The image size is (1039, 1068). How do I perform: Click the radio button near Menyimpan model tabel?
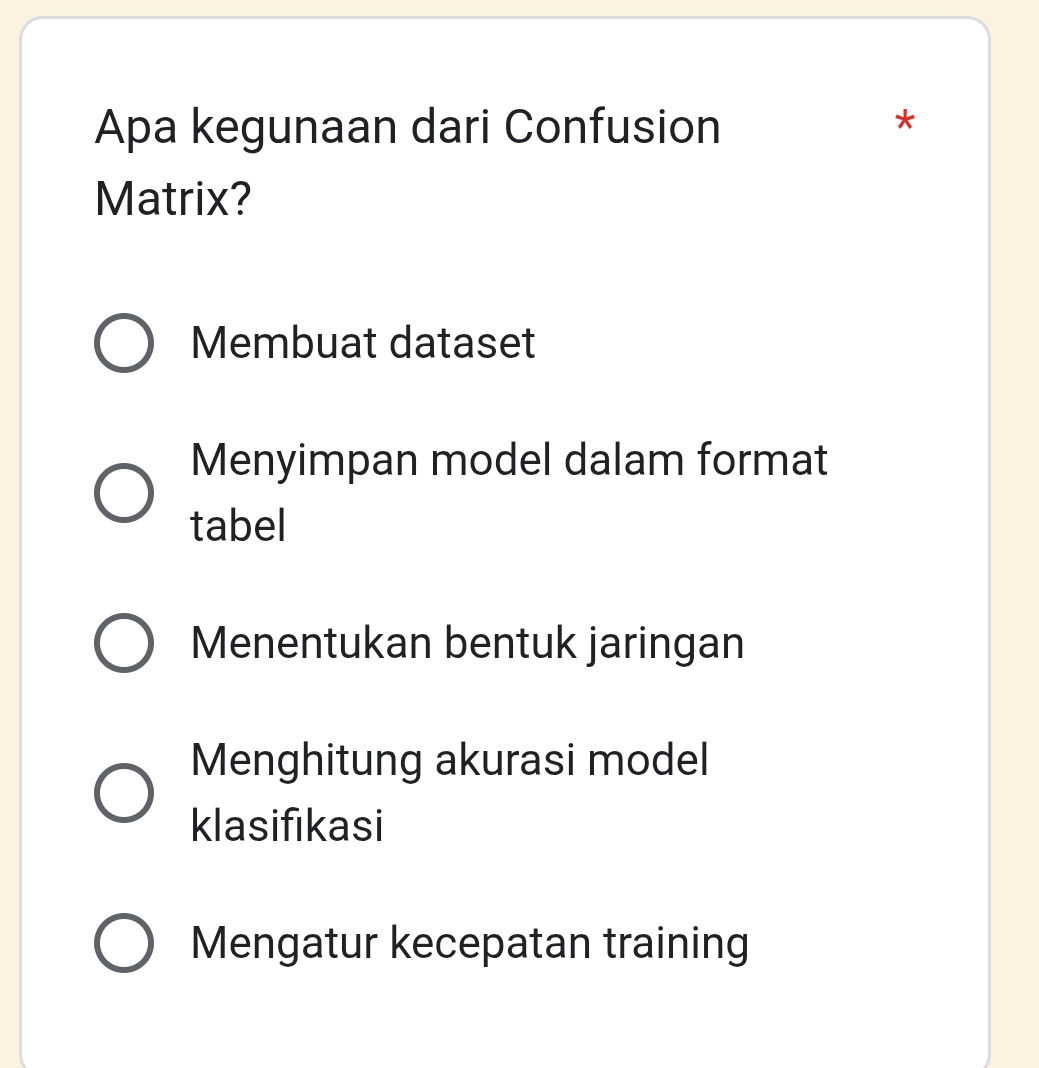(124, 492)
